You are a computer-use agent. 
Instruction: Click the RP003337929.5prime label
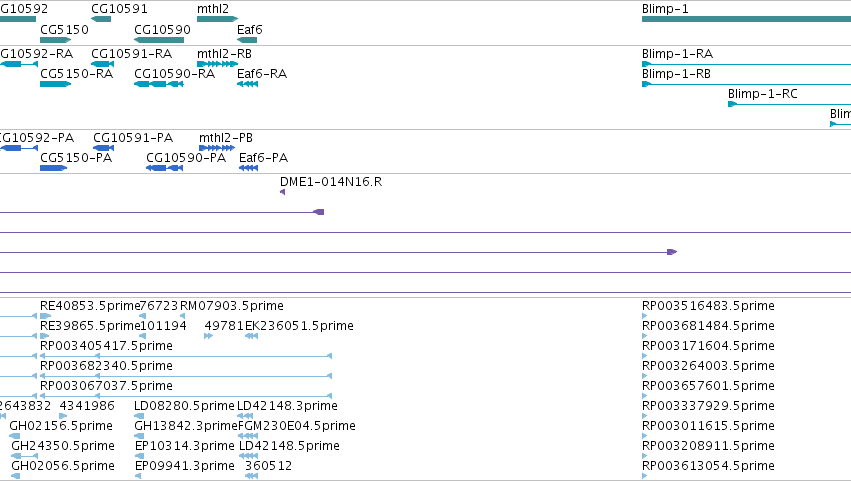coord(708,406)
